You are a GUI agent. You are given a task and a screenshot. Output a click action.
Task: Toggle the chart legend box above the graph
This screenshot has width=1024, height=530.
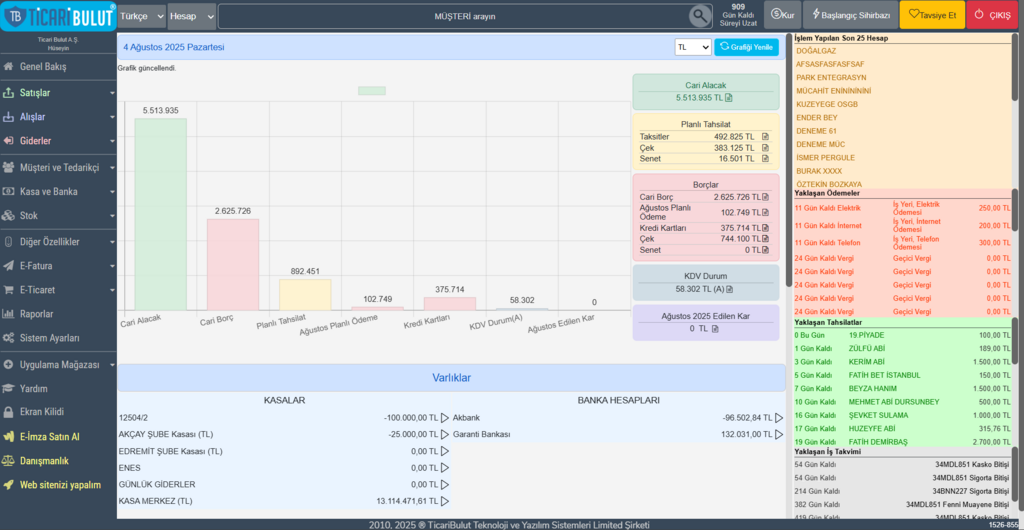371,91
